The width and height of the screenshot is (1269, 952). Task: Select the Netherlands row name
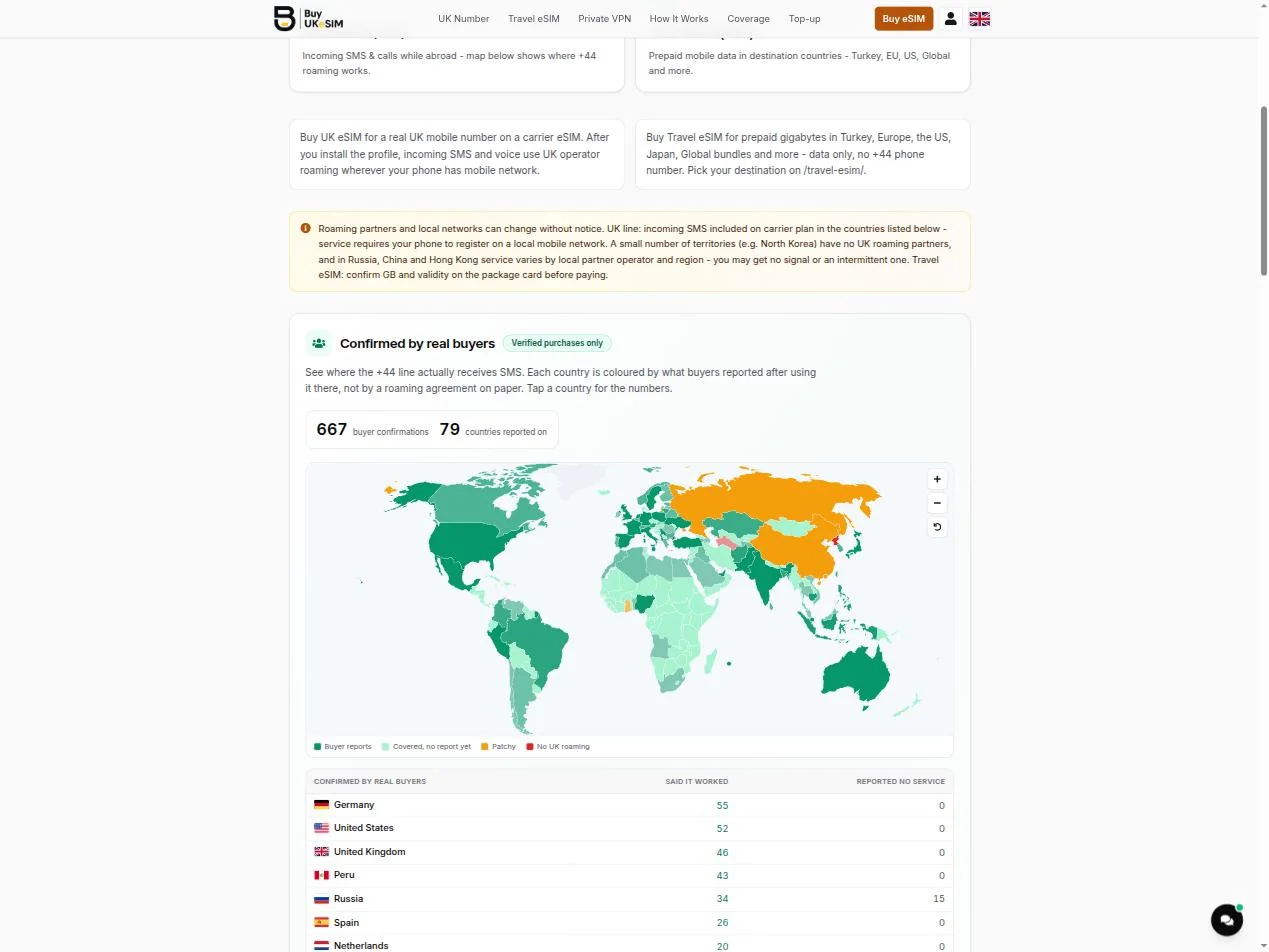(x=361, y=945)
